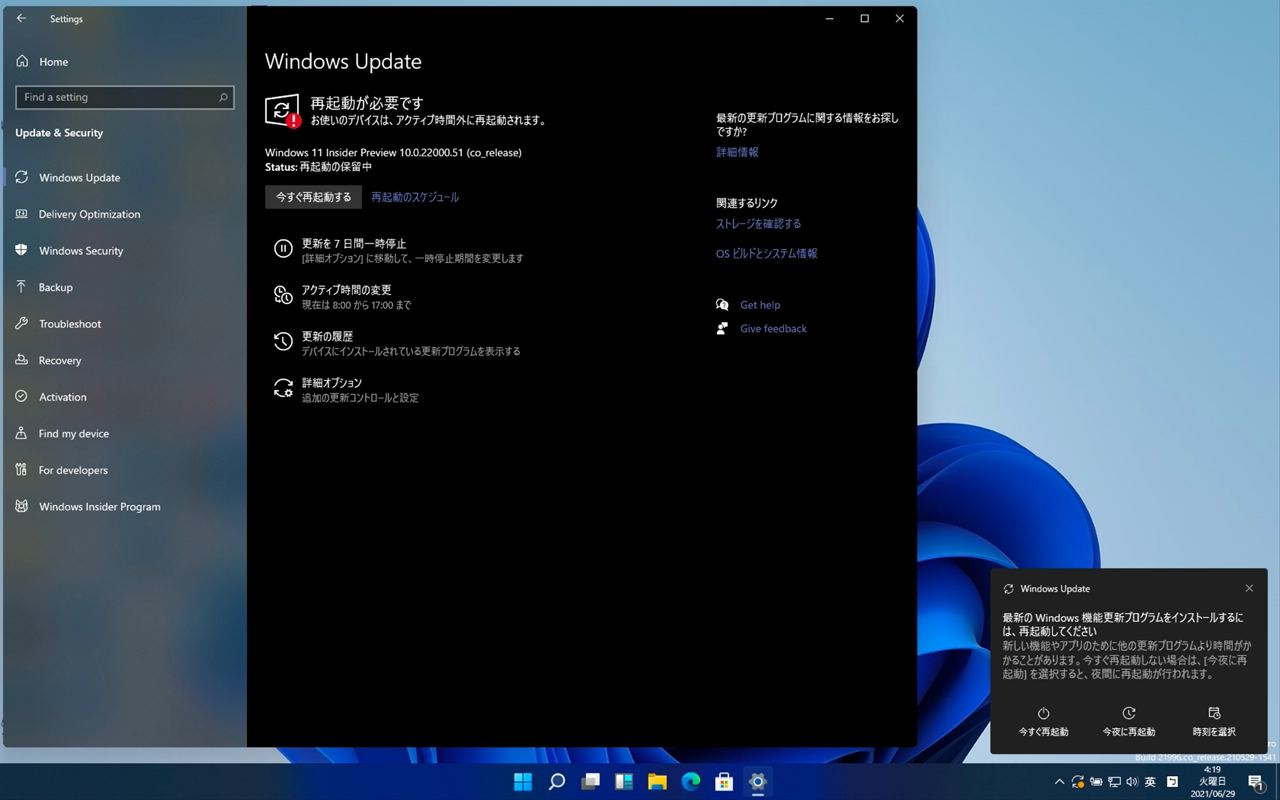1280x800 pixels.
Task: Choose 今夜に再起動 in the notification
Action: (1128, 722)
